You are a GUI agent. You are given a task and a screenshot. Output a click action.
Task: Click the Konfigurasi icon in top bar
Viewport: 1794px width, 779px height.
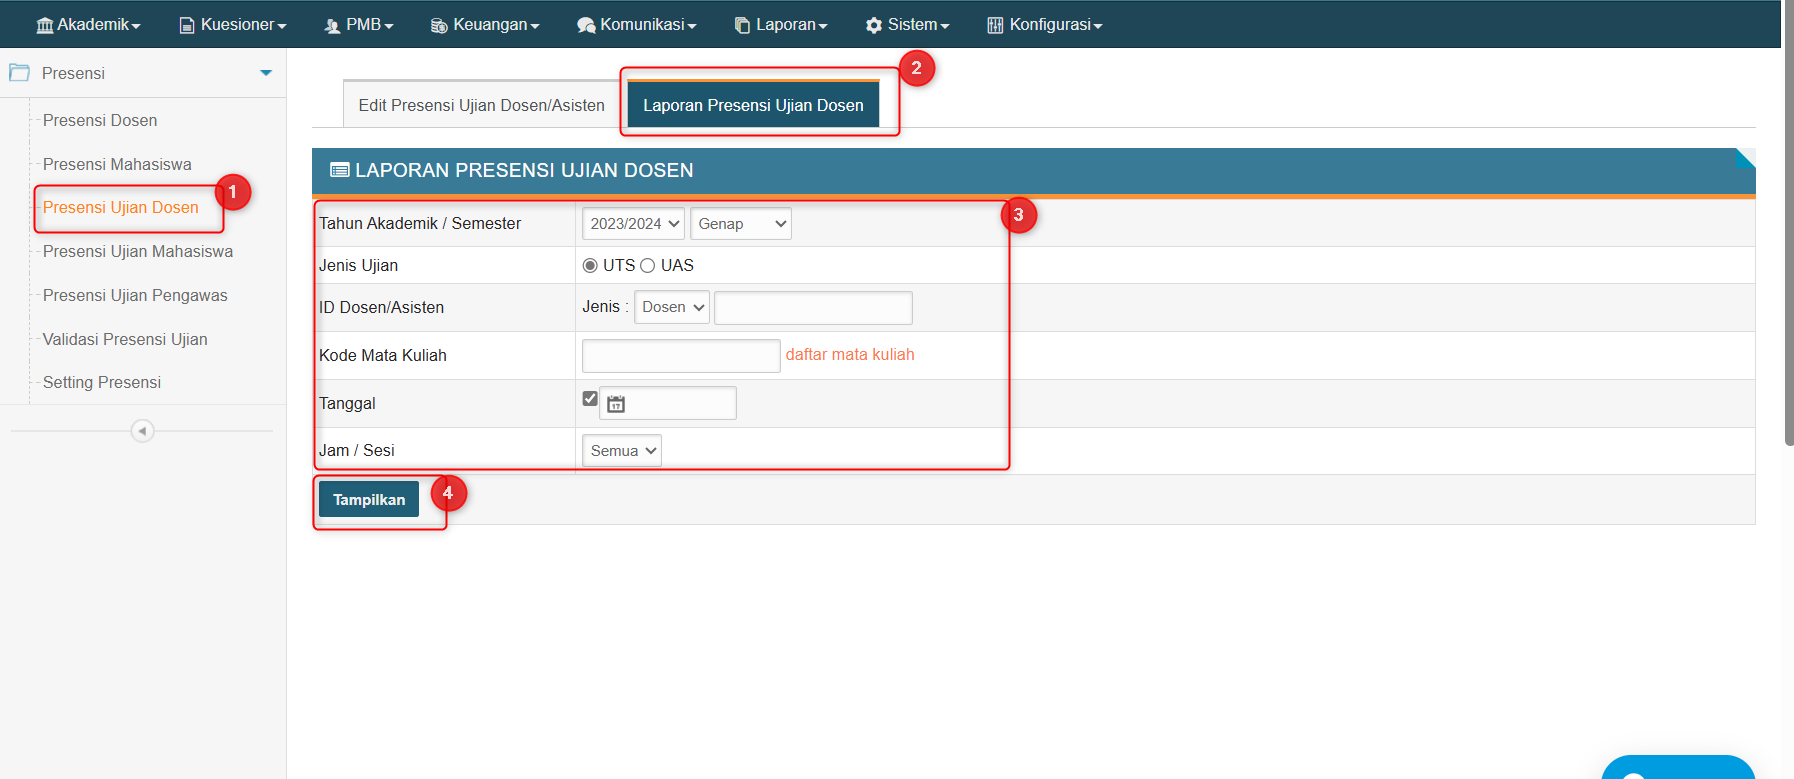995,25
